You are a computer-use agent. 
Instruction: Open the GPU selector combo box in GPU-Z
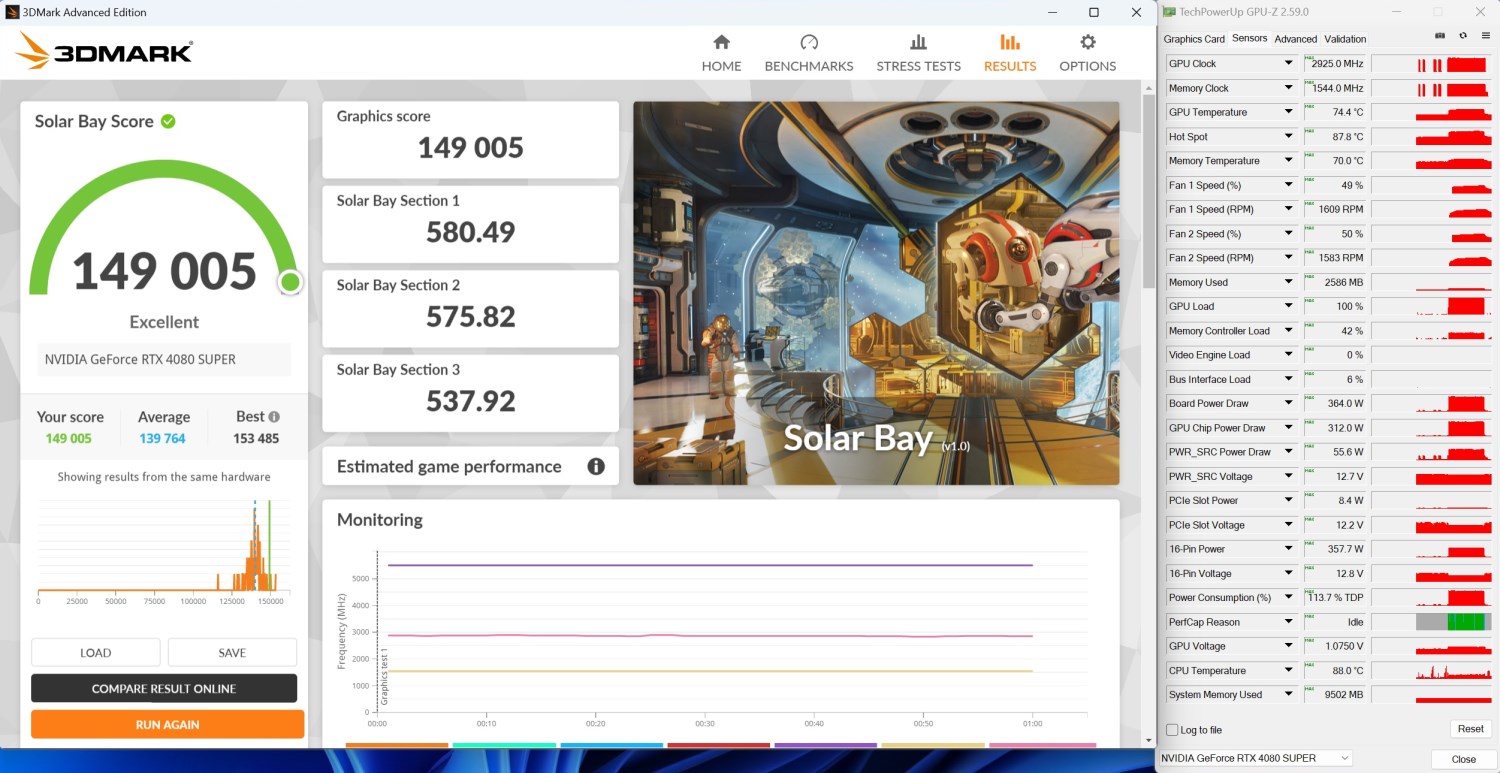click(x=1256, y=758)
